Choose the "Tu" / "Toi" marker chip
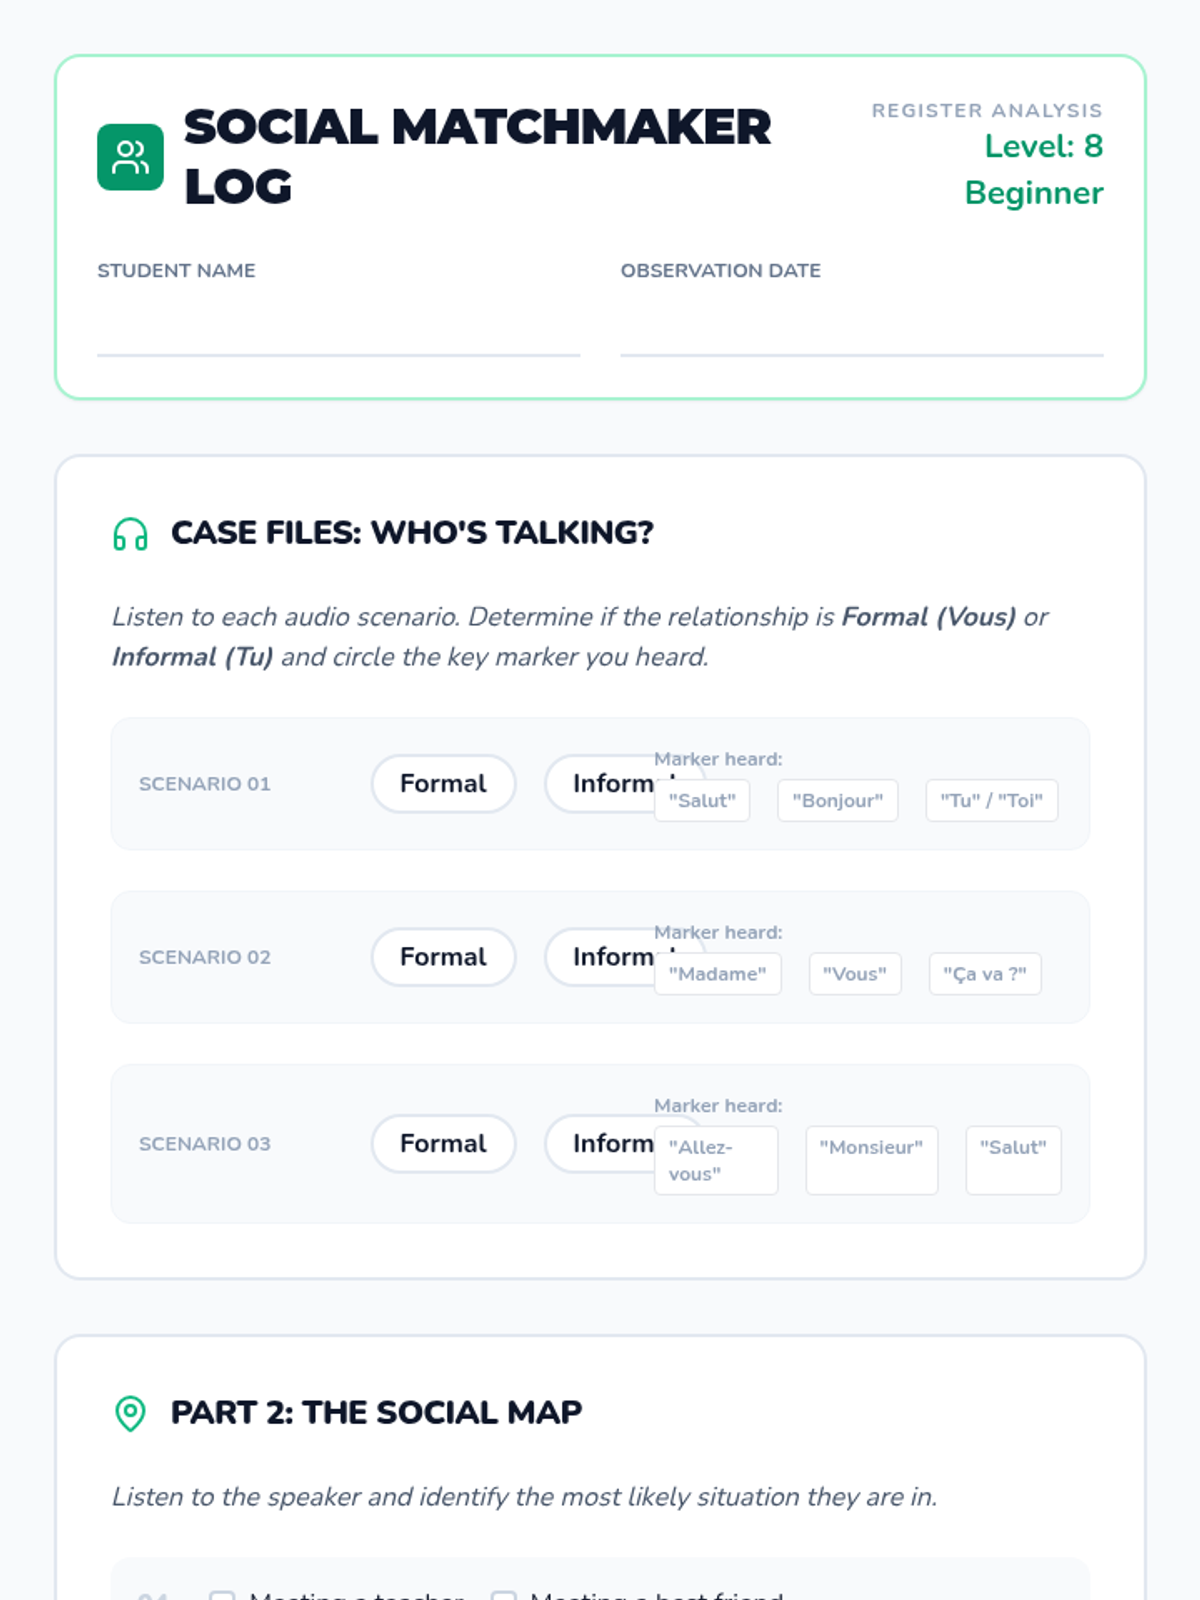The image size is (1200, 1600). [992, 801]
